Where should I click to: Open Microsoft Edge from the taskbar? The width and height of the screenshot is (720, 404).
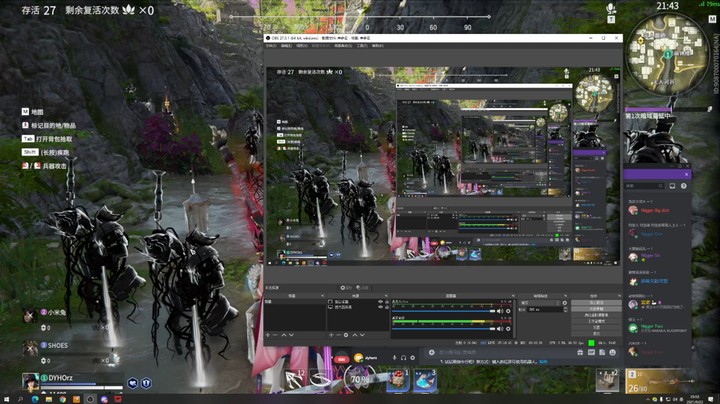click(x=35, y=399)
